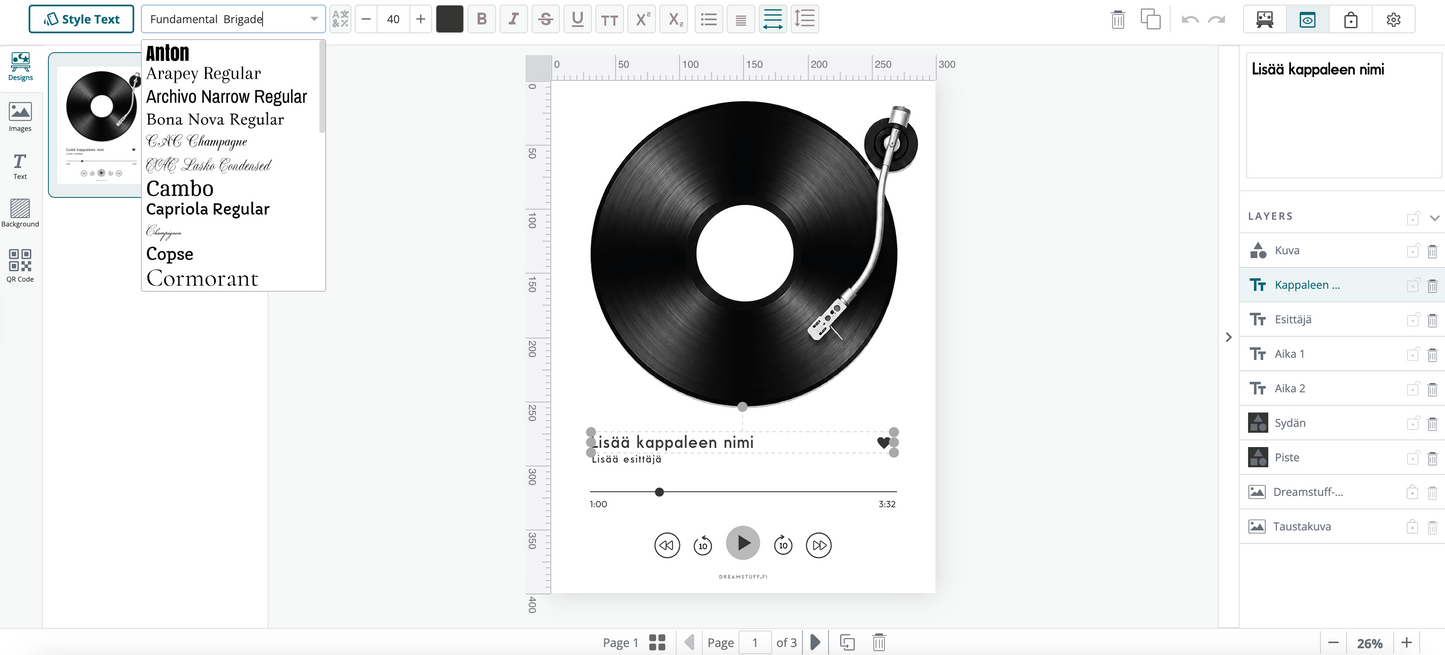Open the Images sidebar tab

(x=20, y=117)
